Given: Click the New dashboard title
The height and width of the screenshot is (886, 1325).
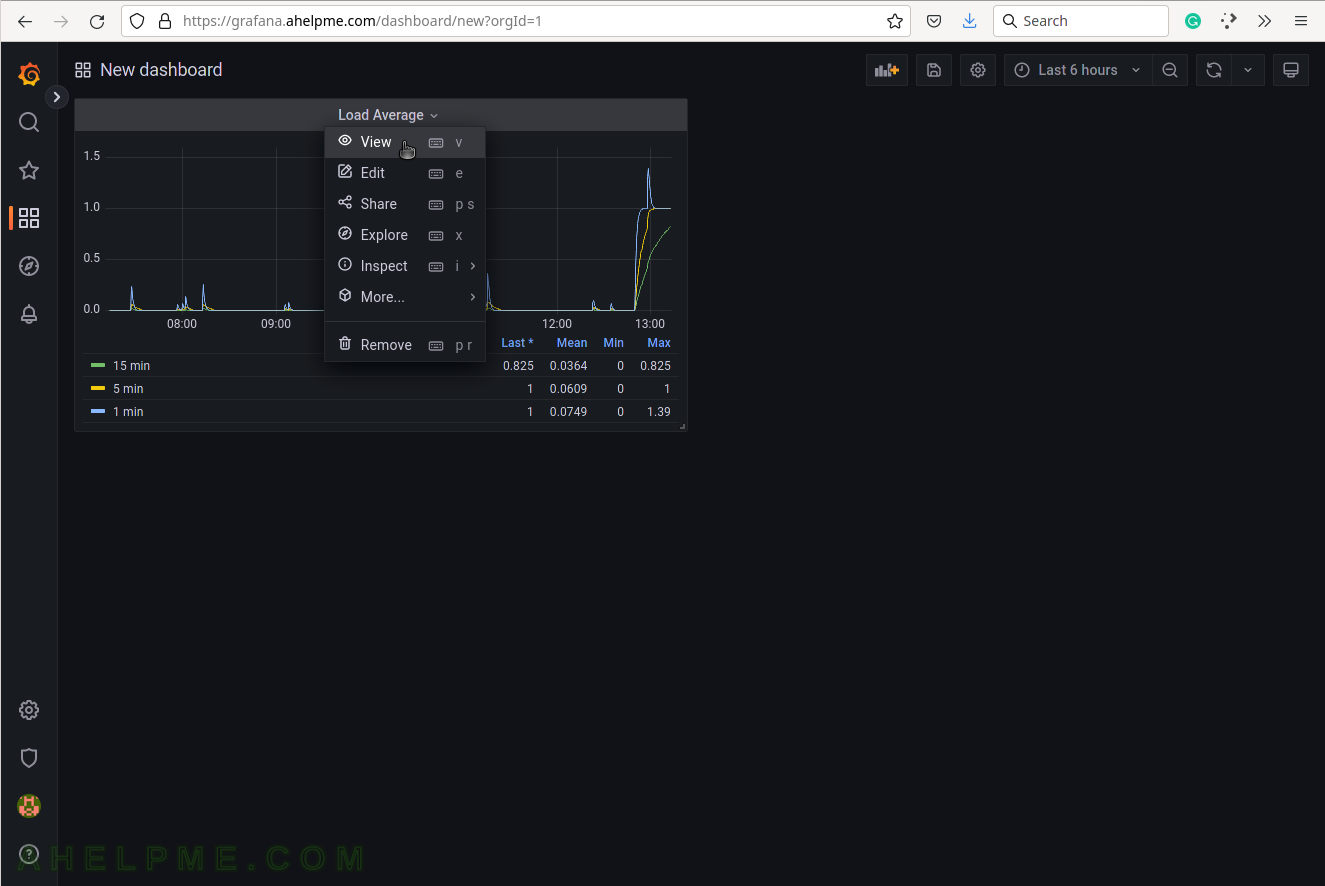Looking at the screenshot, I should click(161, 70).
